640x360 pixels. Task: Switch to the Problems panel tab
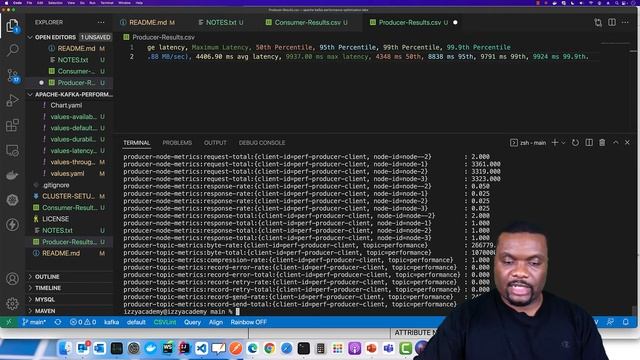(177, 143)
